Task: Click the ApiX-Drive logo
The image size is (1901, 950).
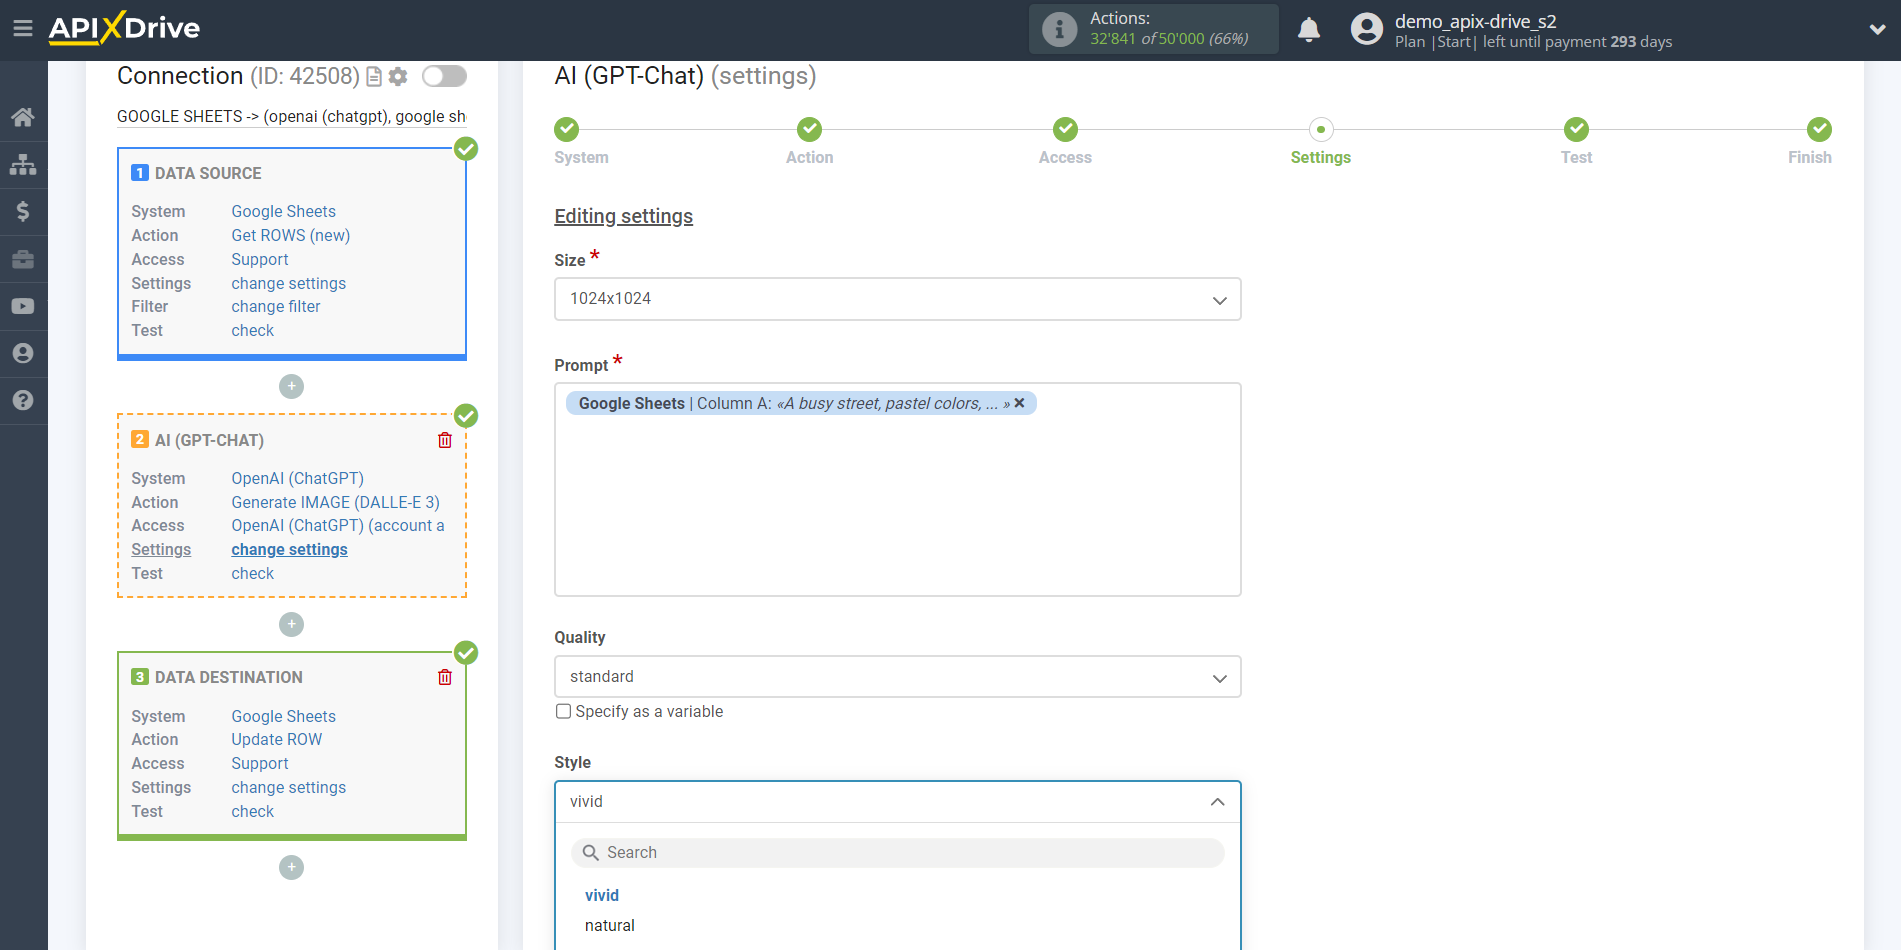Action: [124, 28]
